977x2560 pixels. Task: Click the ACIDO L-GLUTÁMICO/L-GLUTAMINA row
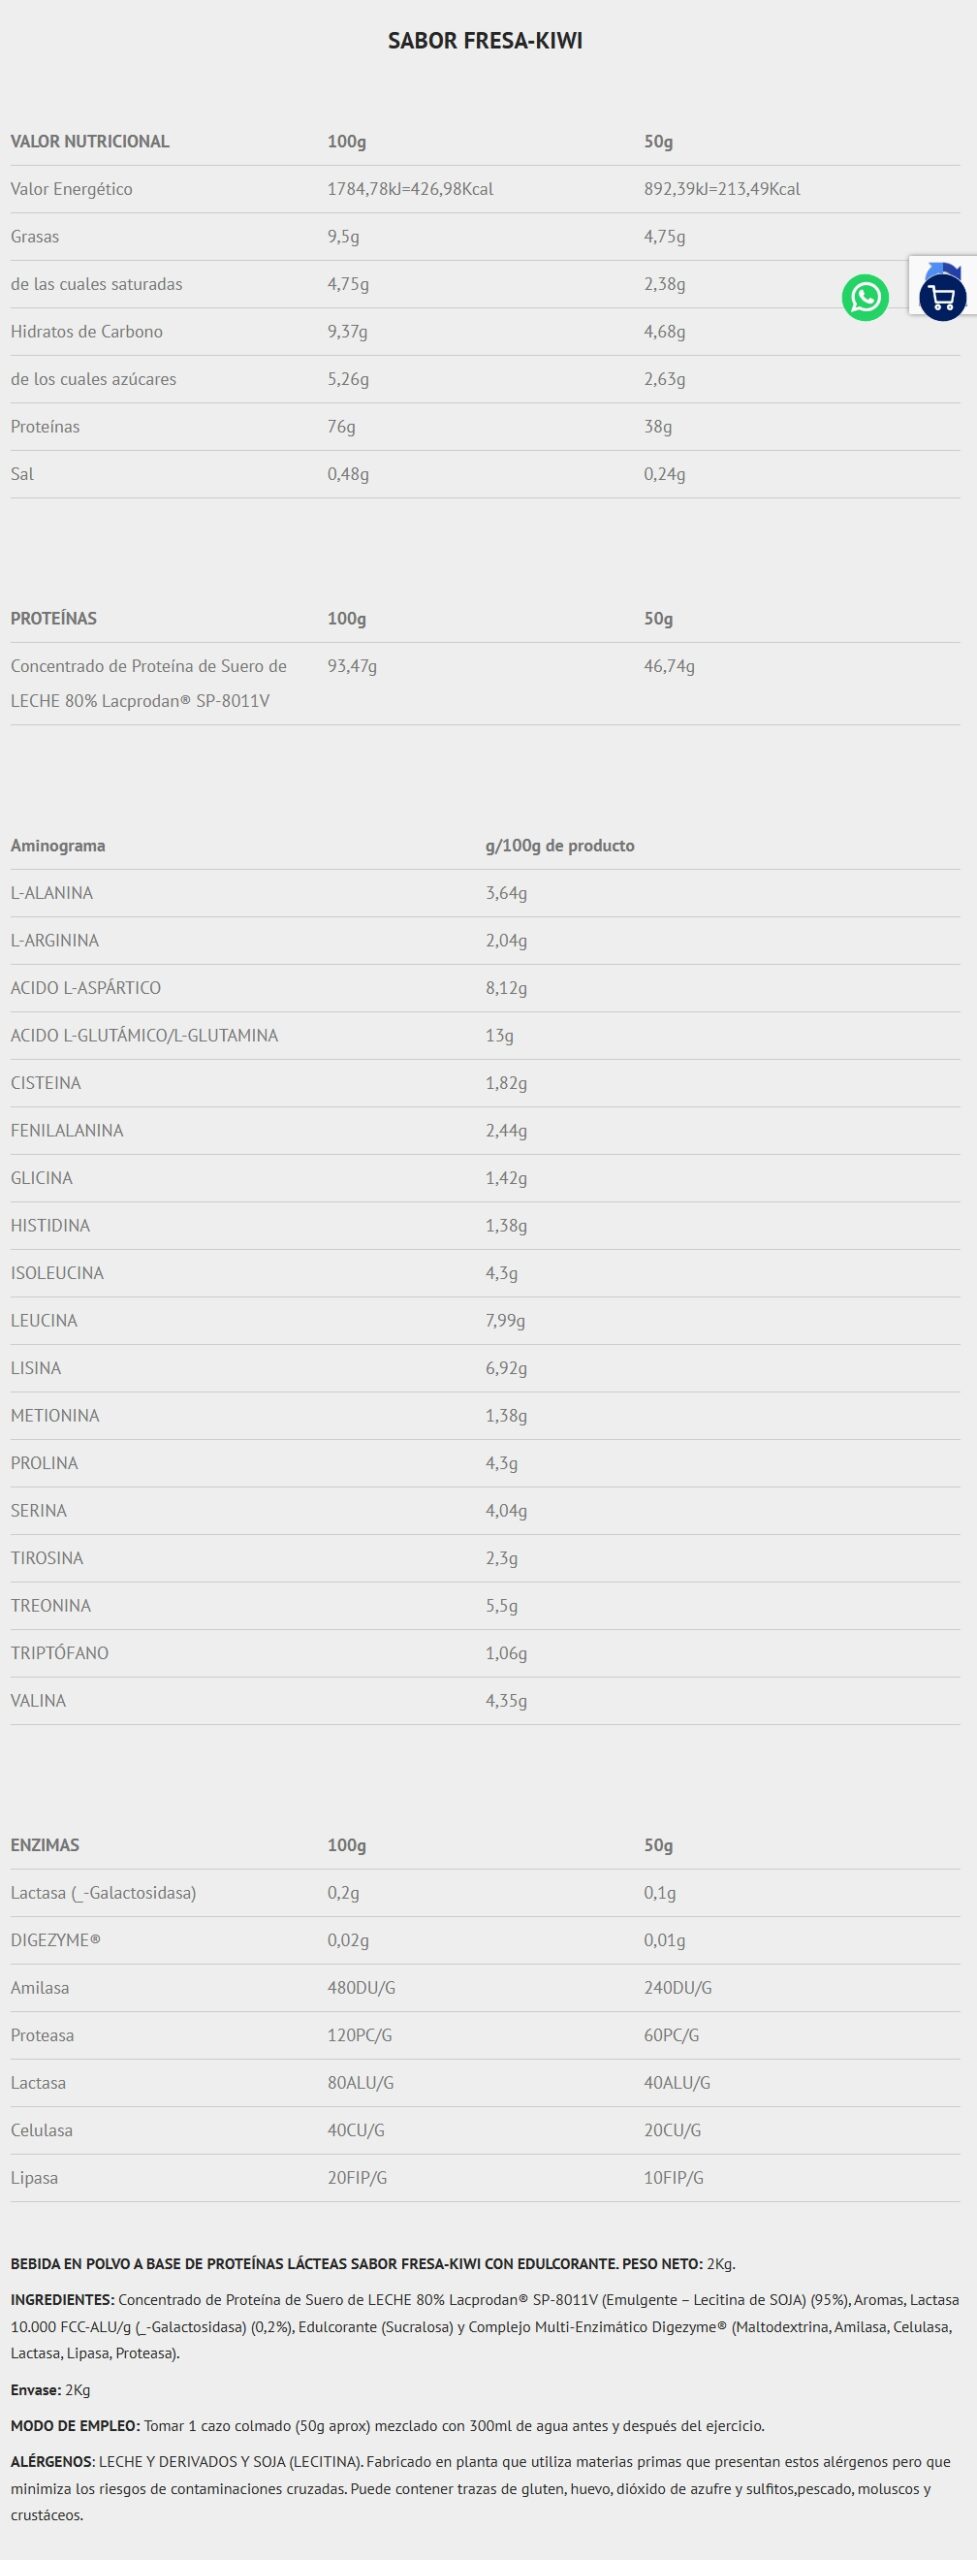click(x=144, y=1035)
